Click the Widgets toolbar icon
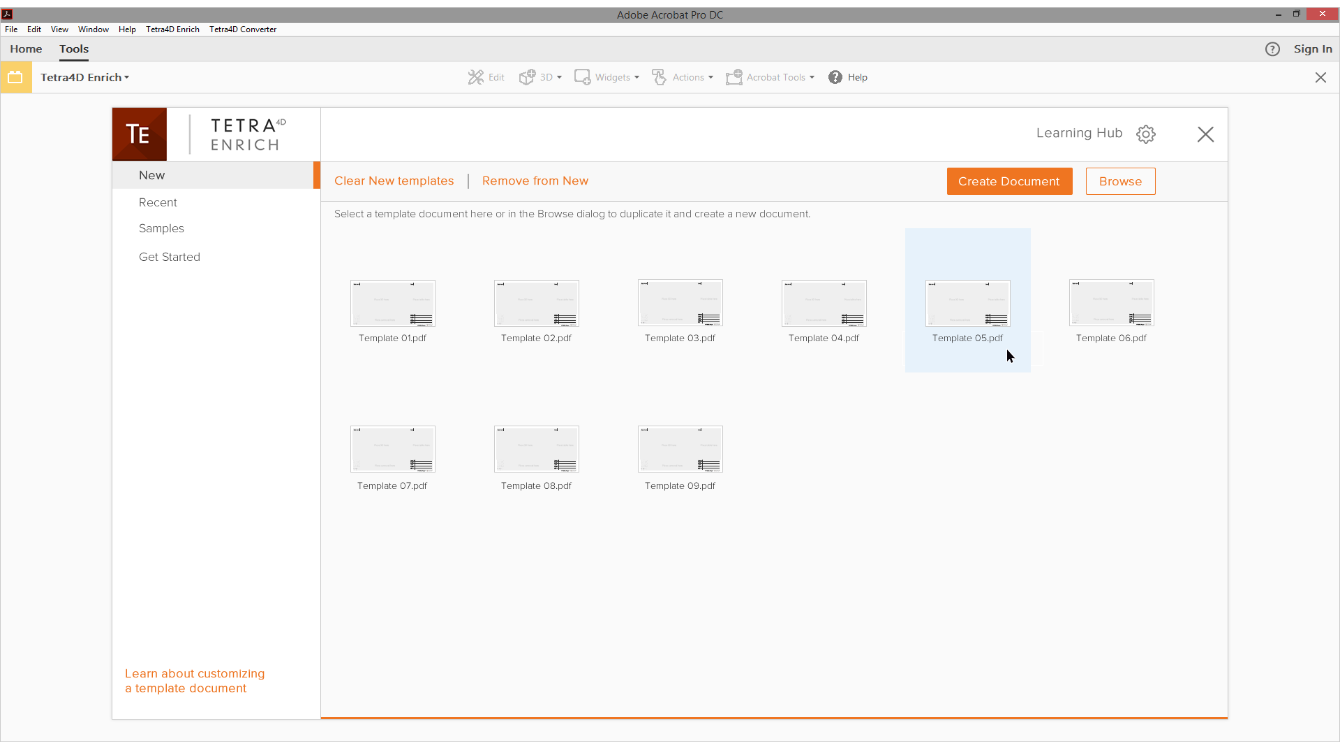Viewport: 1340px width, 750px height. [582, 77]
